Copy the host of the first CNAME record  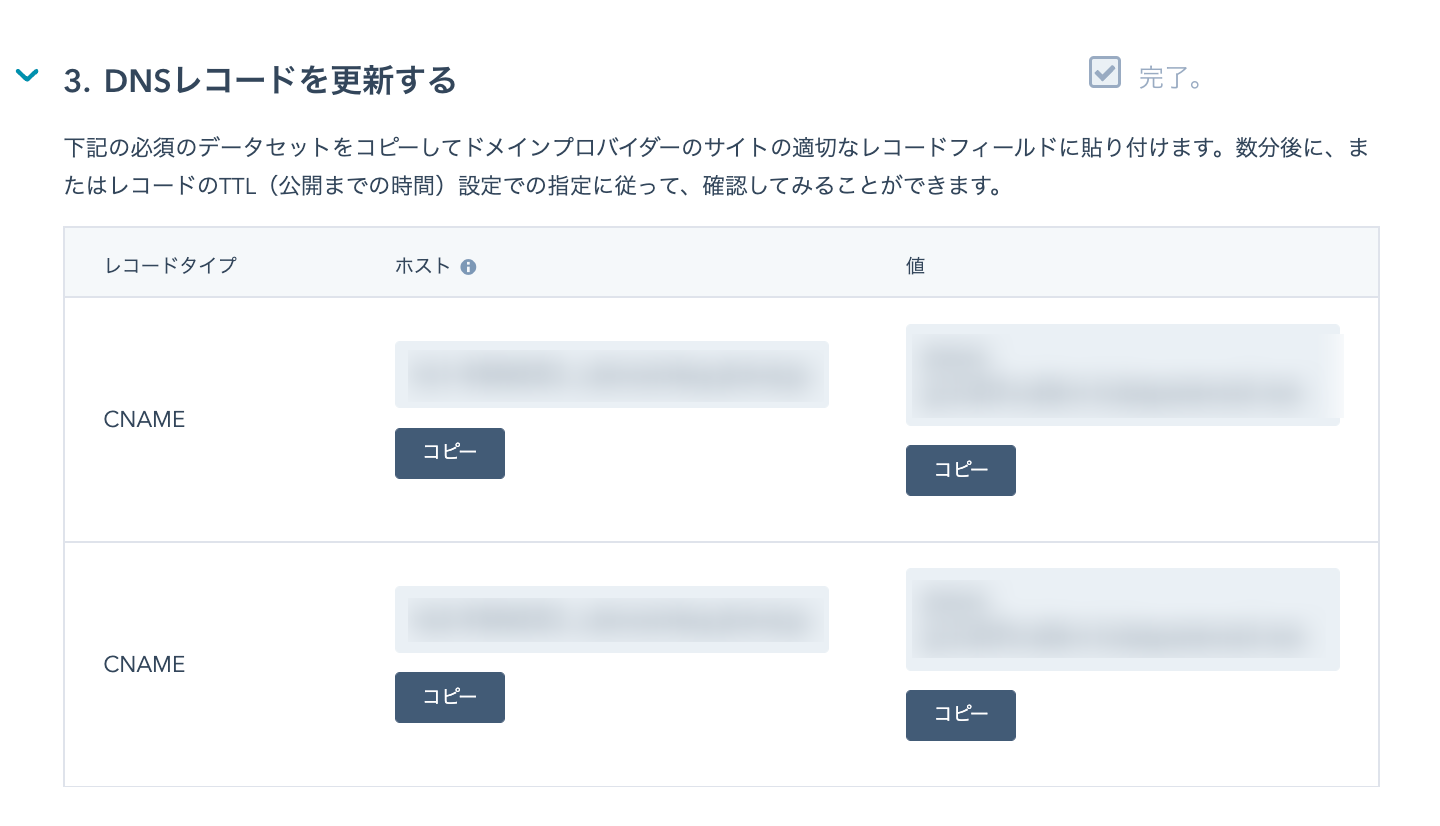(450, 453)
